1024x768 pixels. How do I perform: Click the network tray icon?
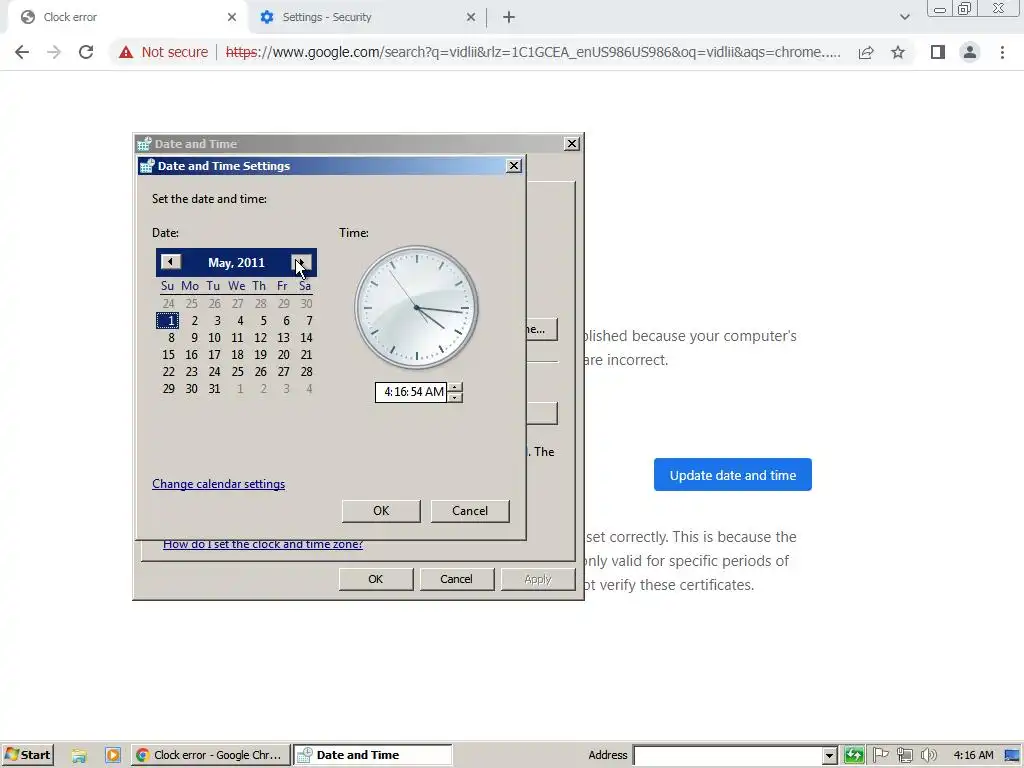904,755
